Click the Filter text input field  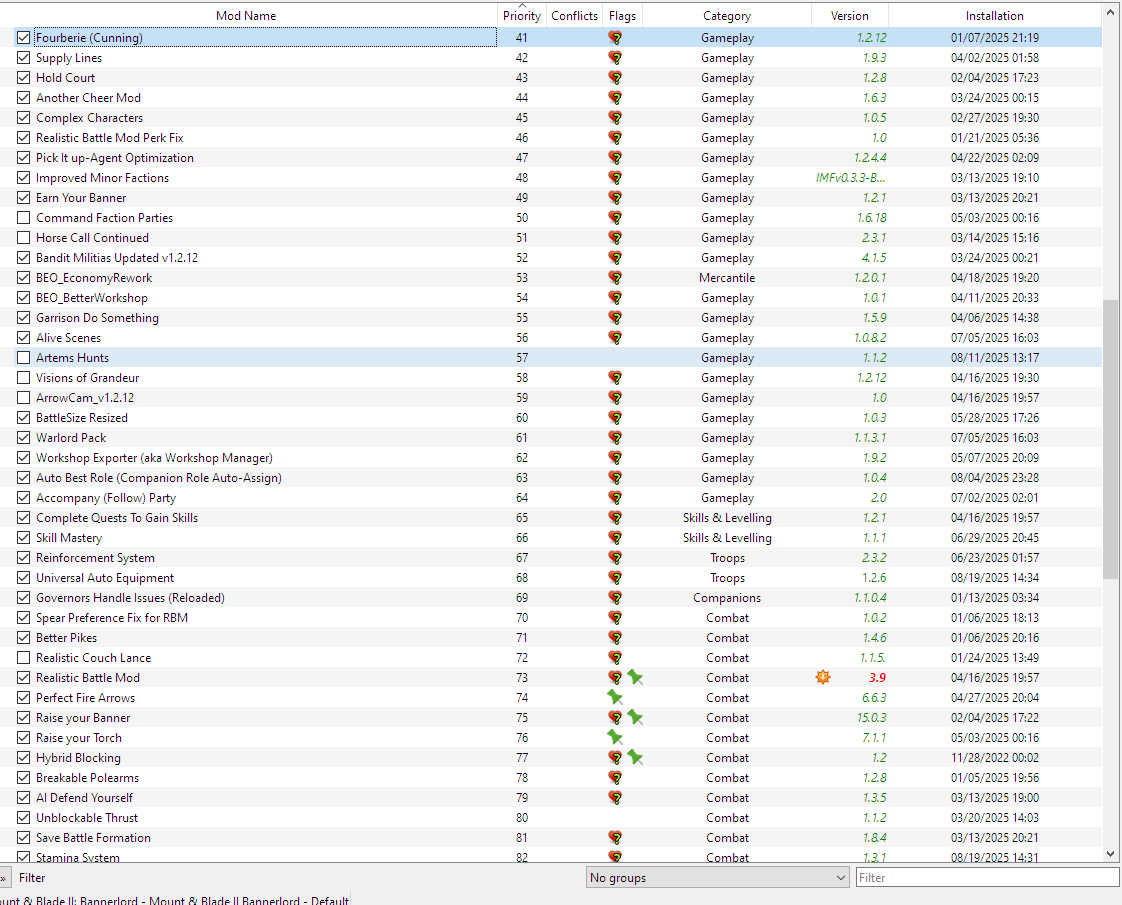click(x=987, y=878)
